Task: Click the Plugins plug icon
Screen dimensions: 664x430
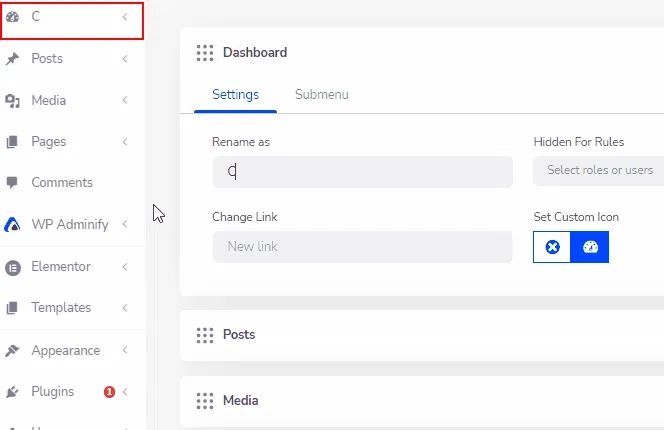Action: 12,391
